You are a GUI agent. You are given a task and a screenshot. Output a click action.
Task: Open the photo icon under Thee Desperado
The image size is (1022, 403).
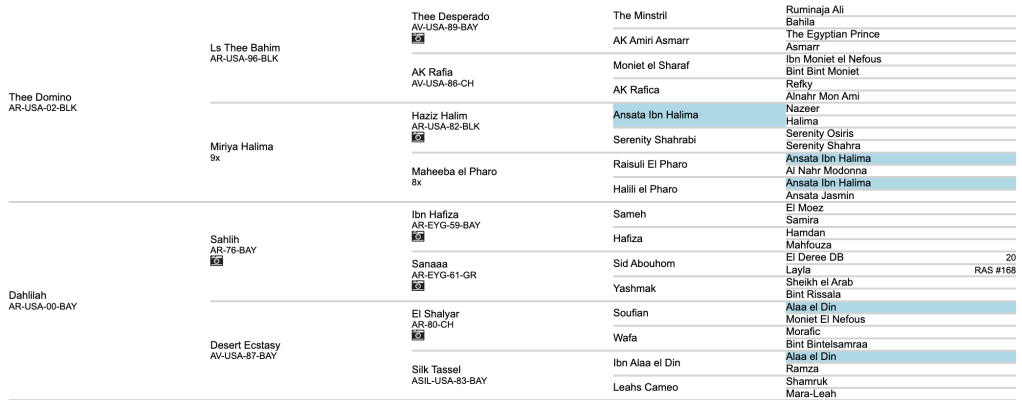tap(418, 38)
